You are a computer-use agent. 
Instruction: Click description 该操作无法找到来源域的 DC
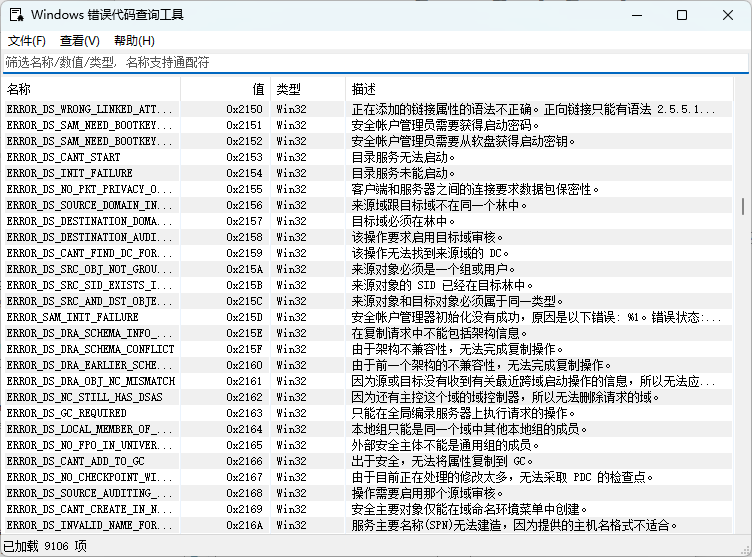click(430, 253)
